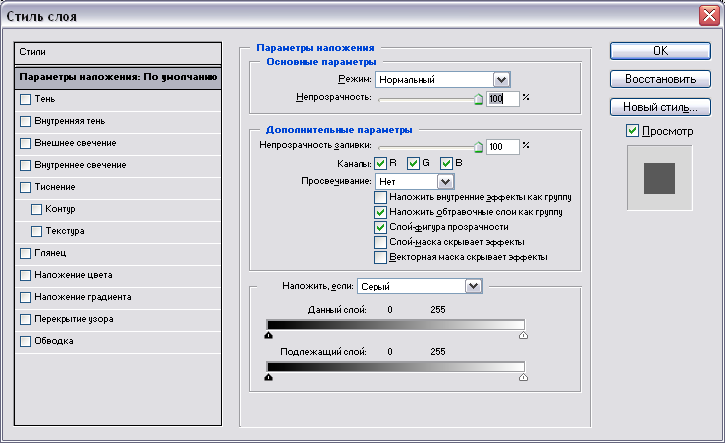Tick the Обводка checkbox
This screenshot has height=443, width=725.
click(x=25, y=341)
